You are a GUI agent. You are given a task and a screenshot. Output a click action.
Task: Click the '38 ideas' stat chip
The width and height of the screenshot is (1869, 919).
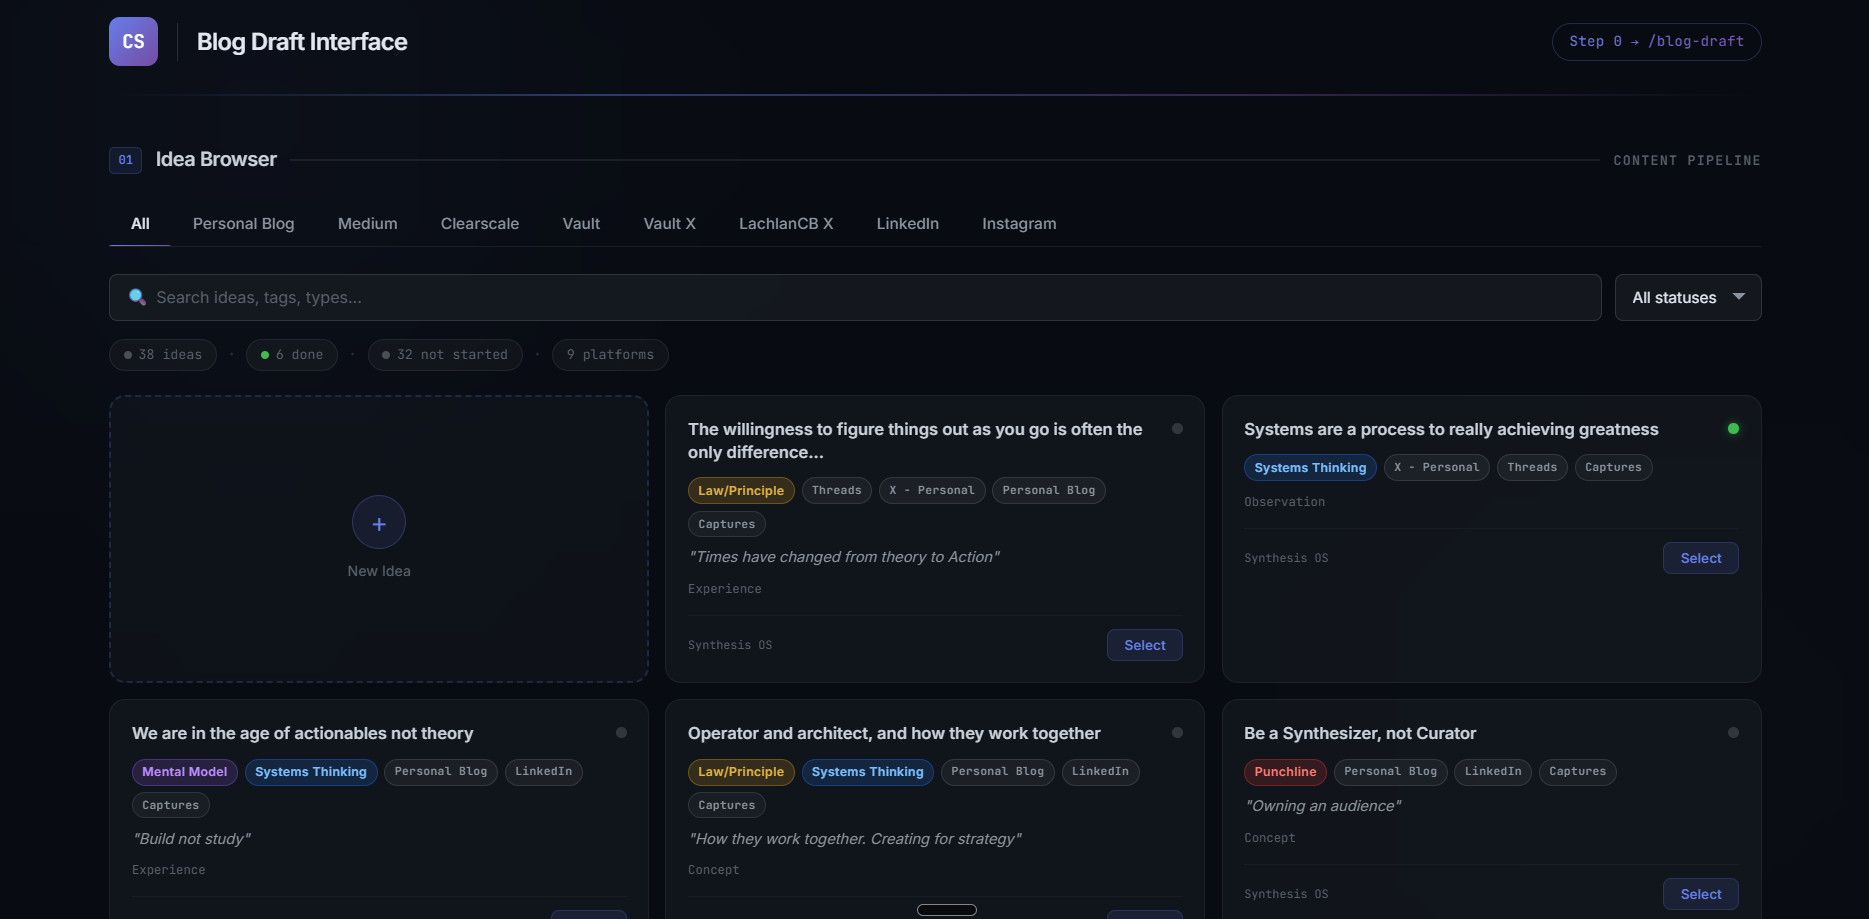coord(163,355)
